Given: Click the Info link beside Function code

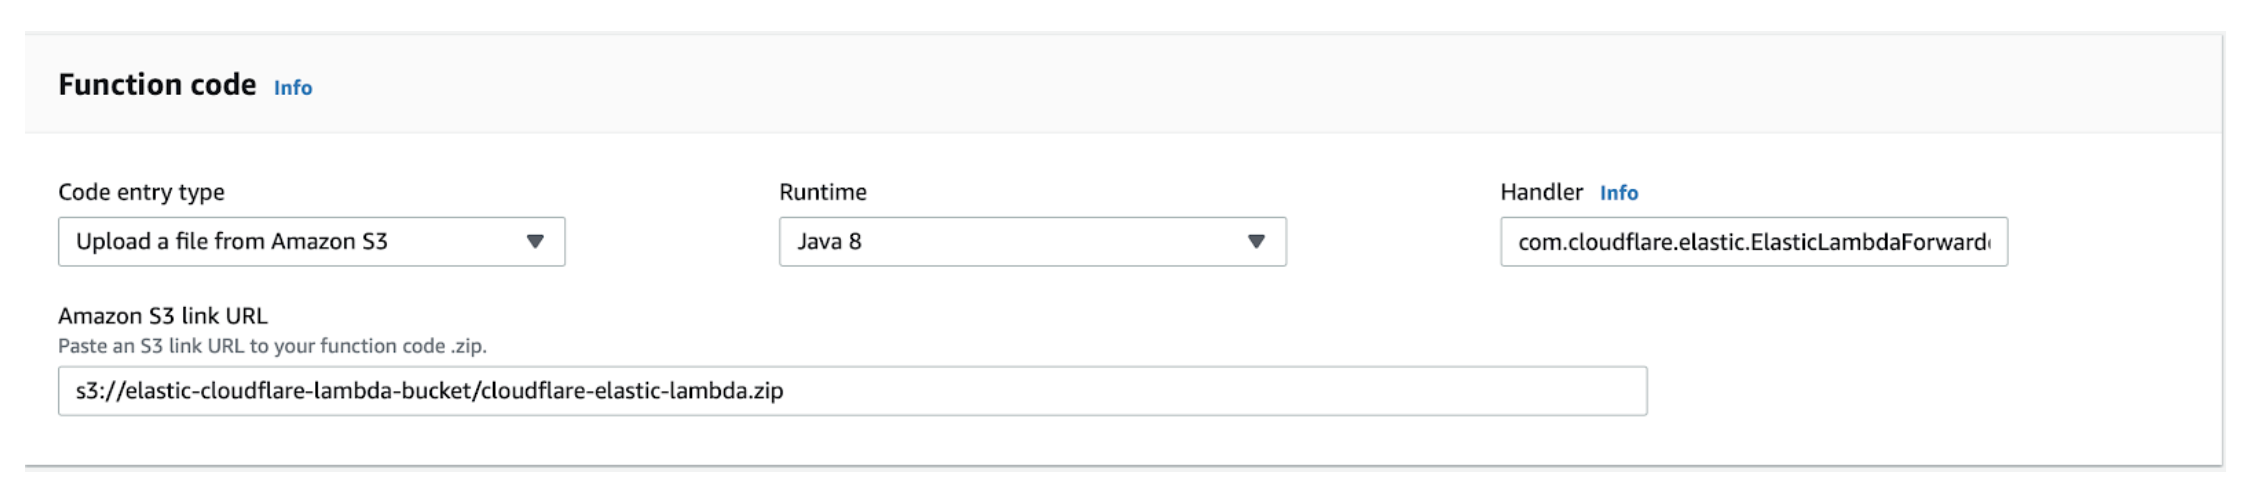Looking at the screenshot, I should (x=292, y=88).
